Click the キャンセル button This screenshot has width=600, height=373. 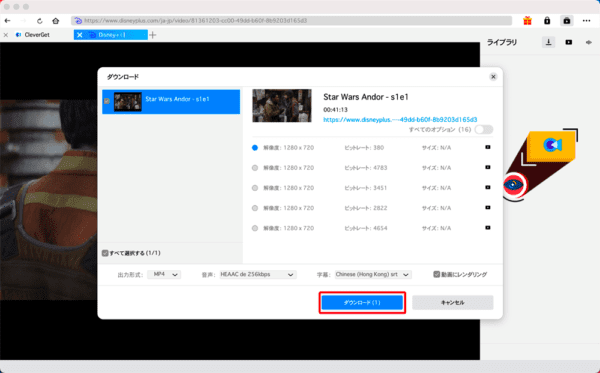(x=453, y=303)
